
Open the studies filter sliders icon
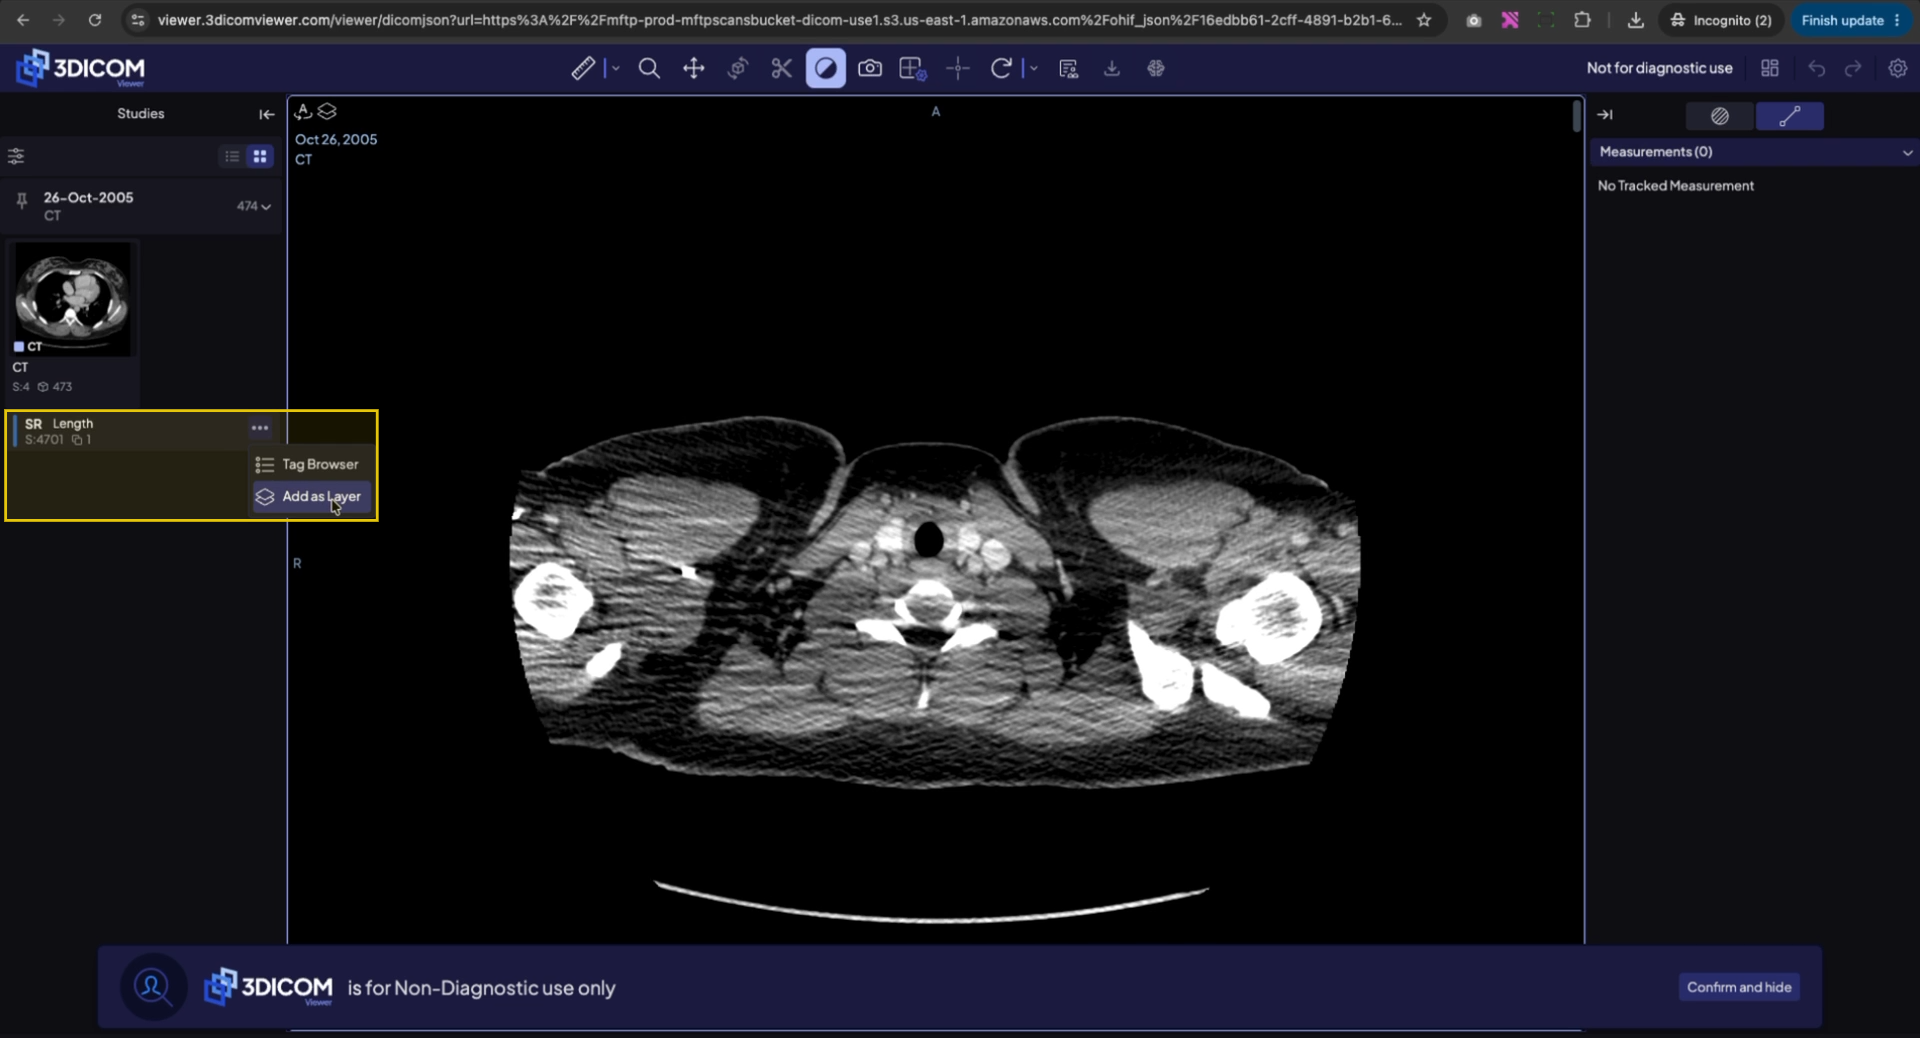16,156
